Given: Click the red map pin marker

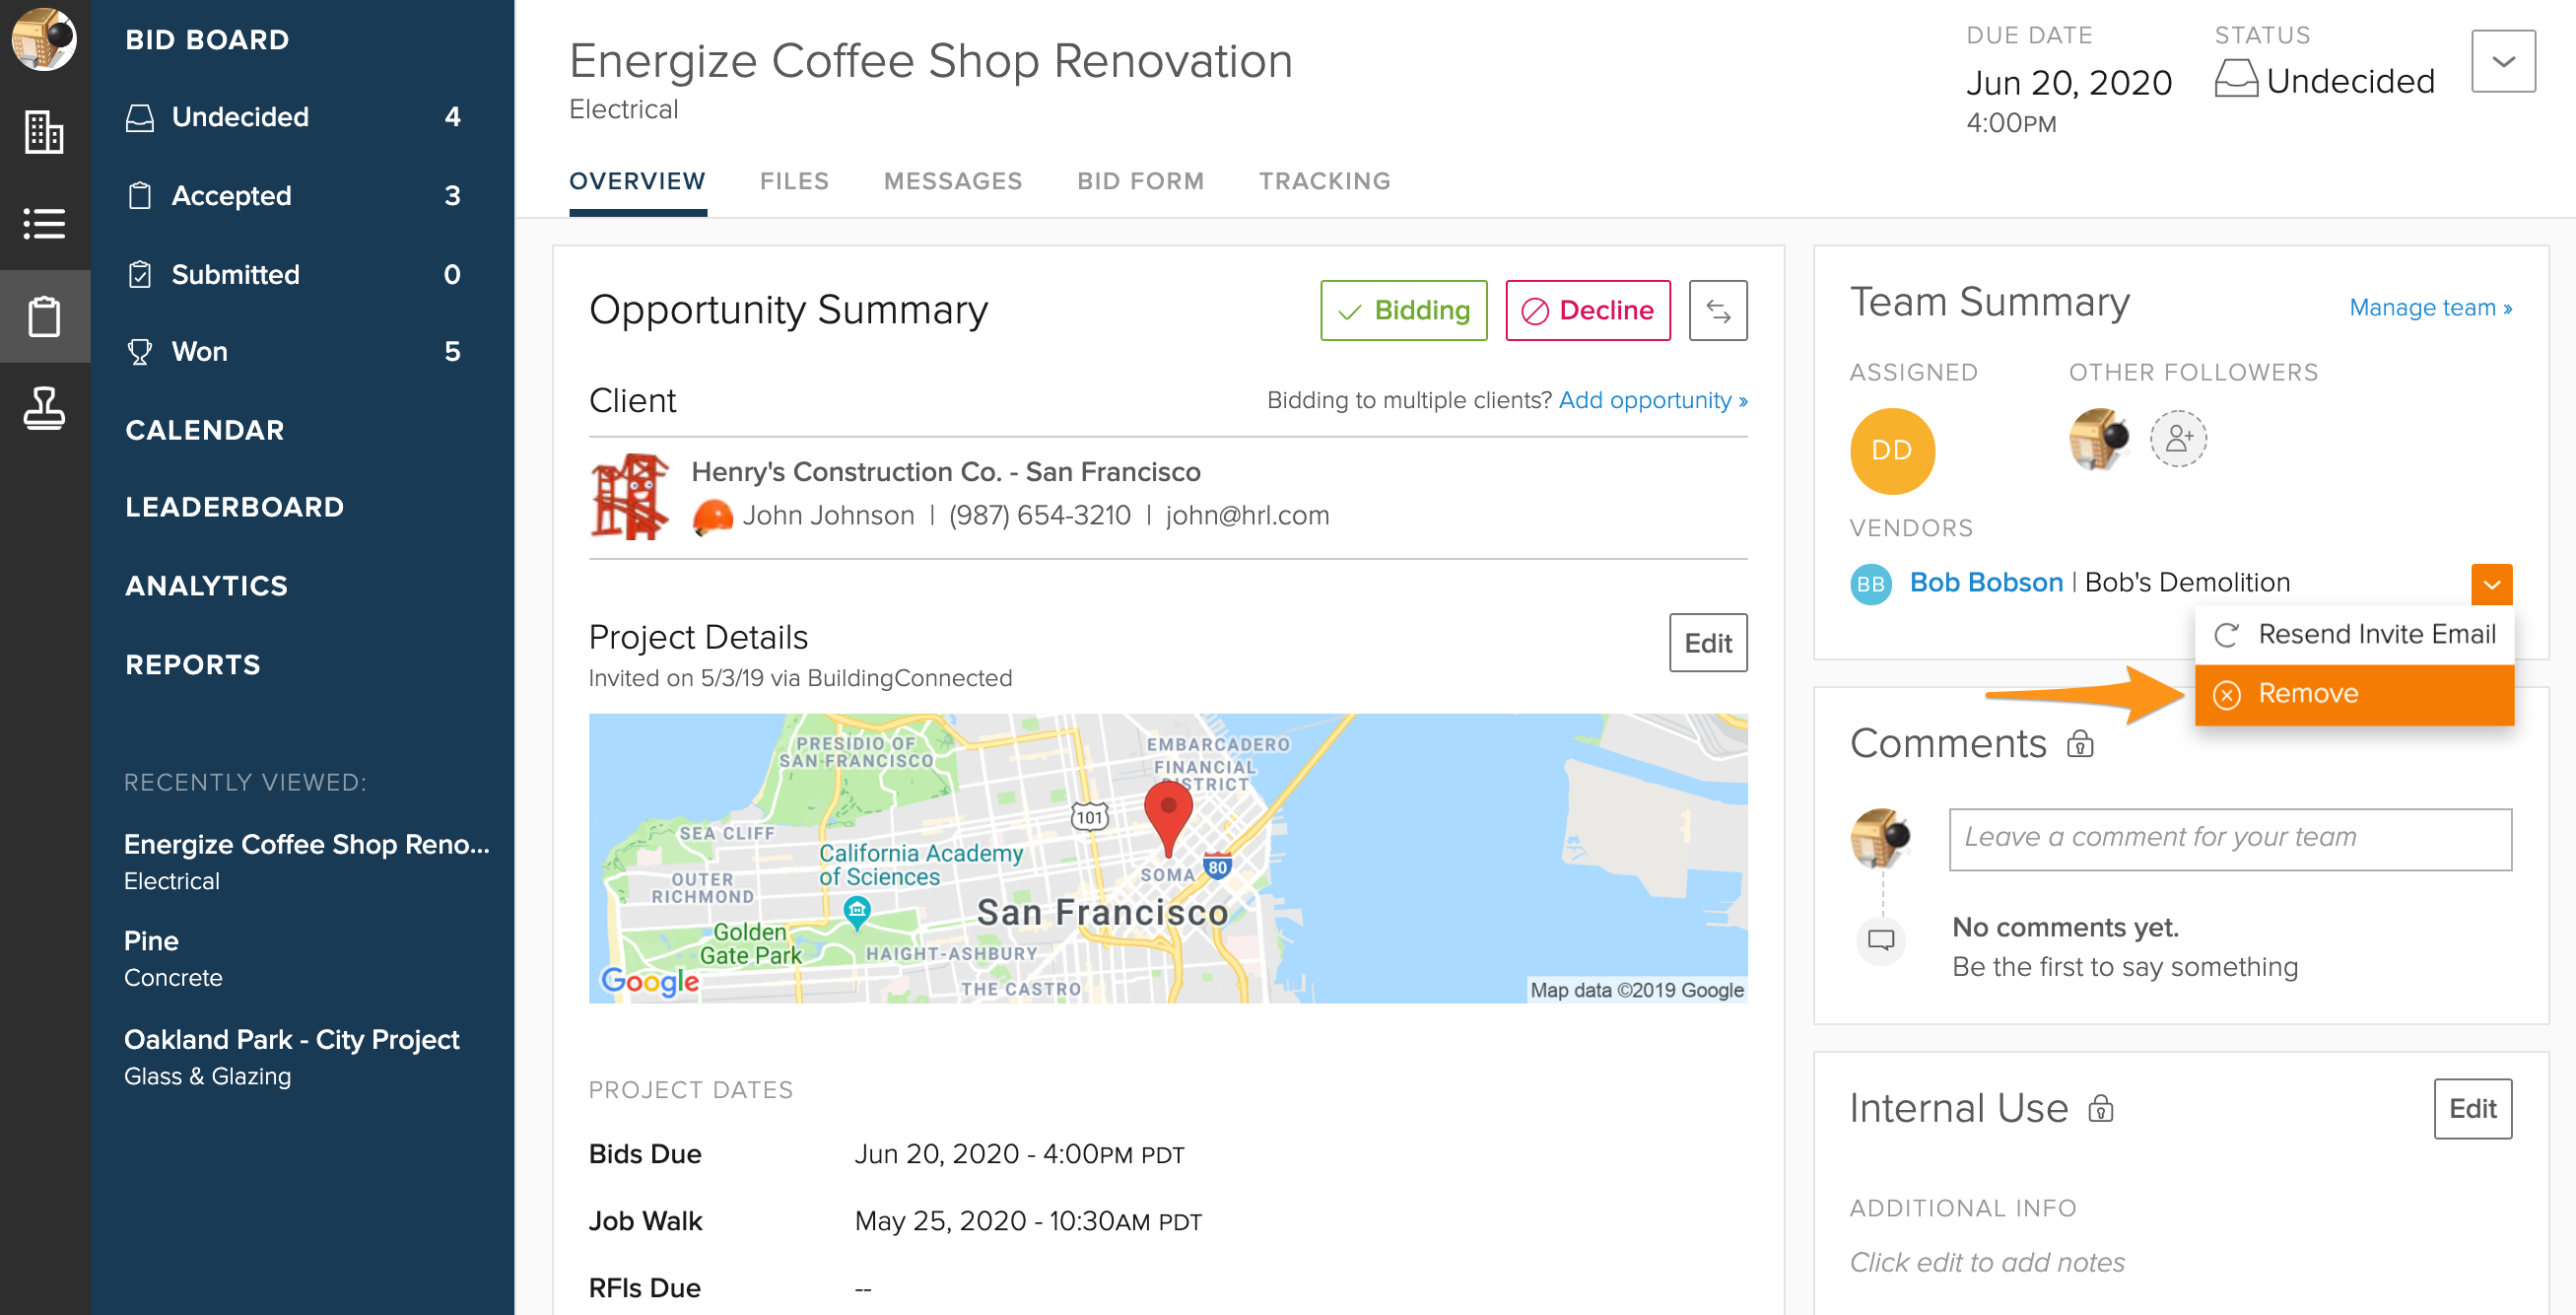Looking at the screenshot, I should click(1167, 815).
